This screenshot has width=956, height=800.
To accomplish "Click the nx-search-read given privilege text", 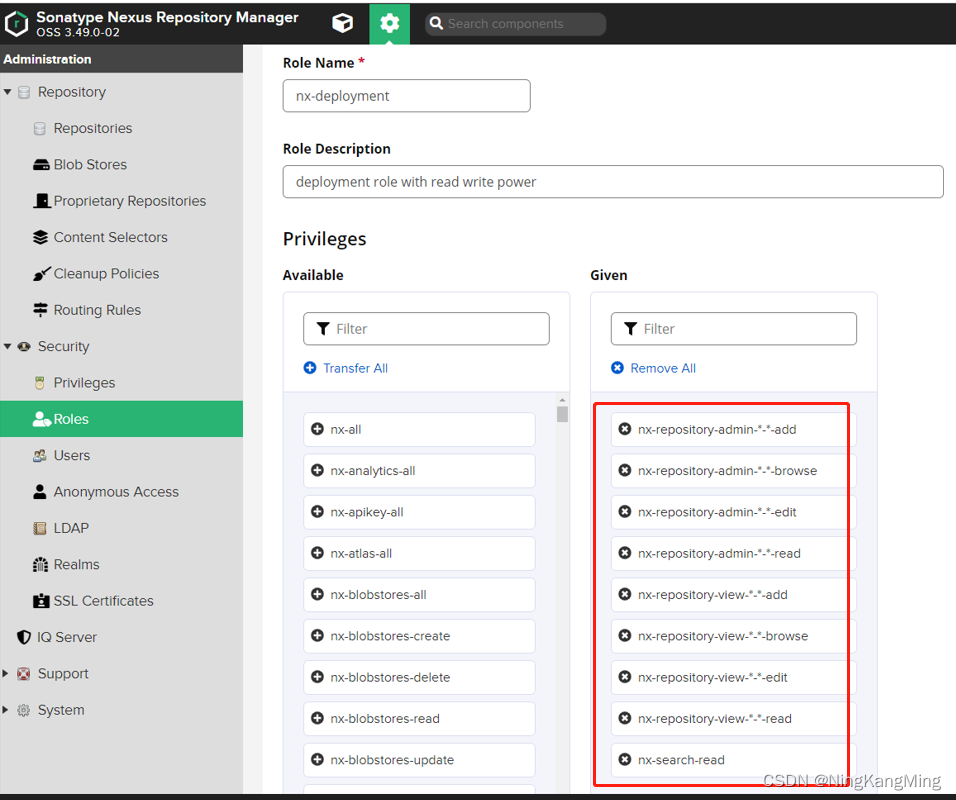I will pyautogui.click(x=681, y=760).
